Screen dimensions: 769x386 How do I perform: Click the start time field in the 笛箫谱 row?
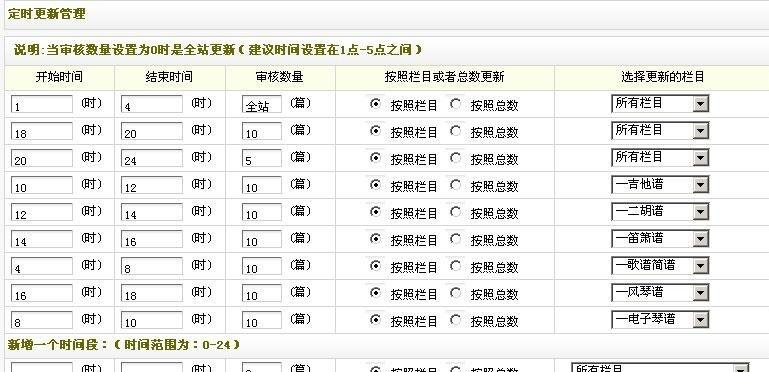pyautogui.click(x=42, y=239)
